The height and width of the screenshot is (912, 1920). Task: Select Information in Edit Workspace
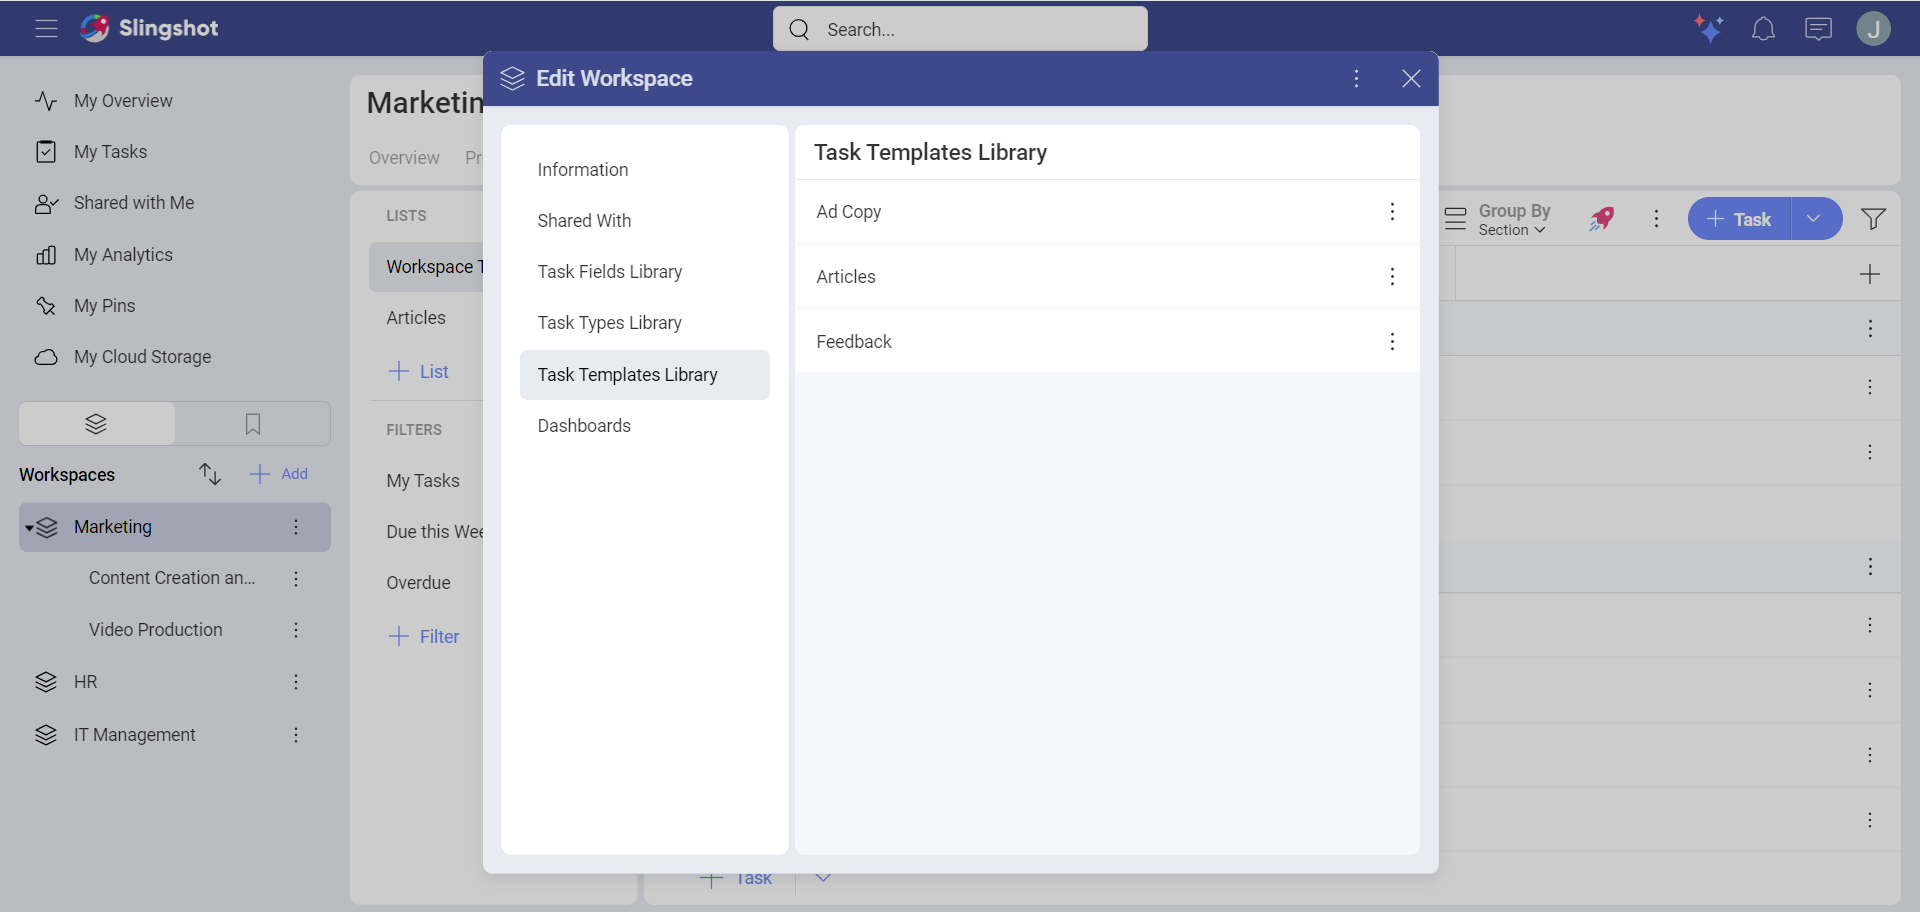(644, 170)
